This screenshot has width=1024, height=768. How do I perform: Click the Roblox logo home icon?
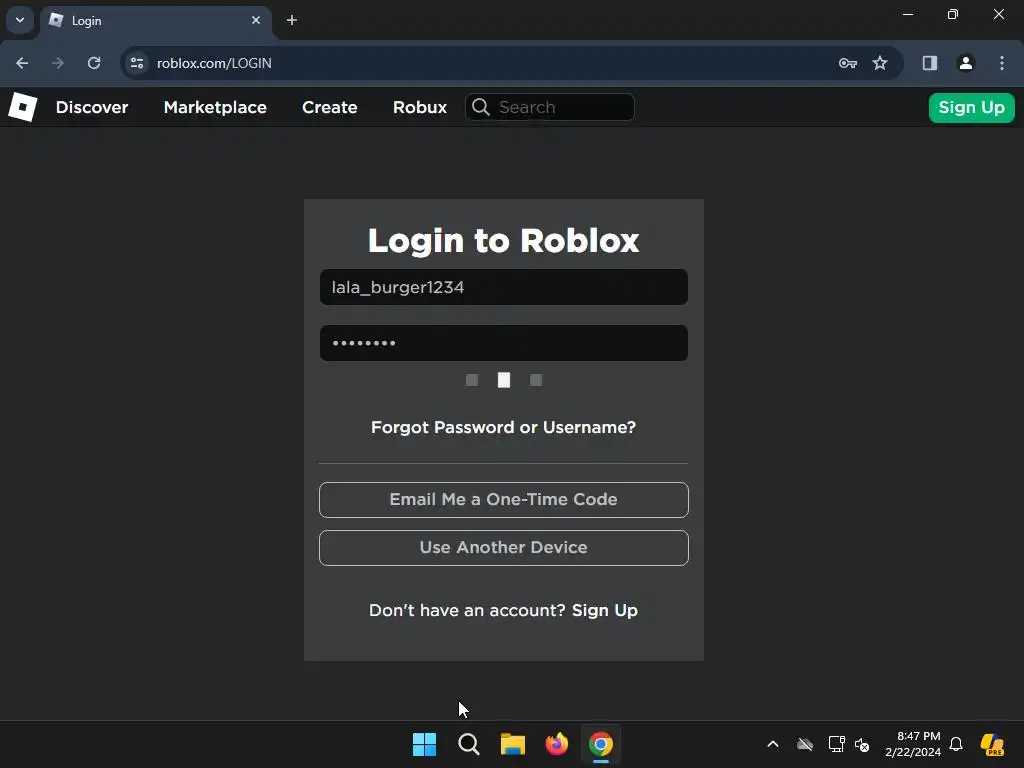22,107
